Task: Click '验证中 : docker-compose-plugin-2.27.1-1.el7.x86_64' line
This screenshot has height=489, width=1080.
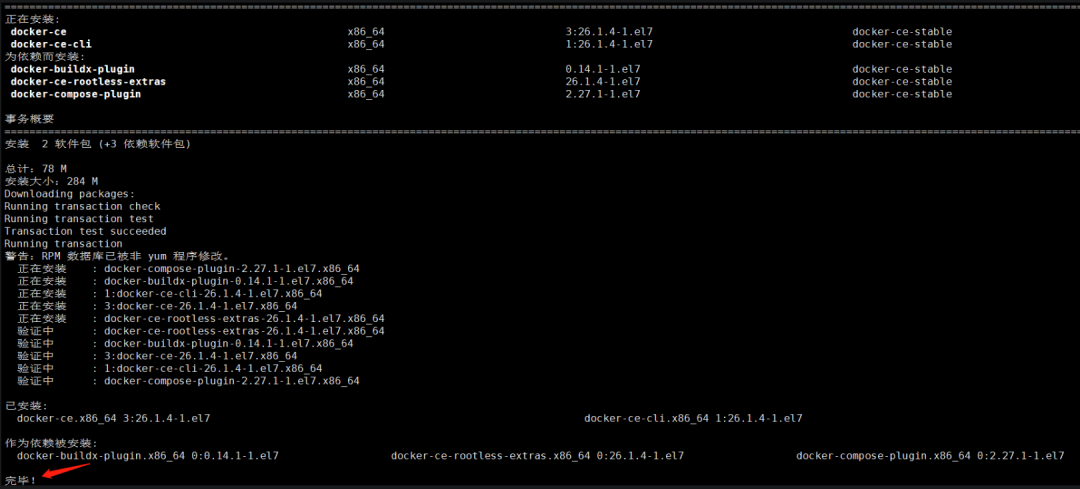Action: point(188,380)
